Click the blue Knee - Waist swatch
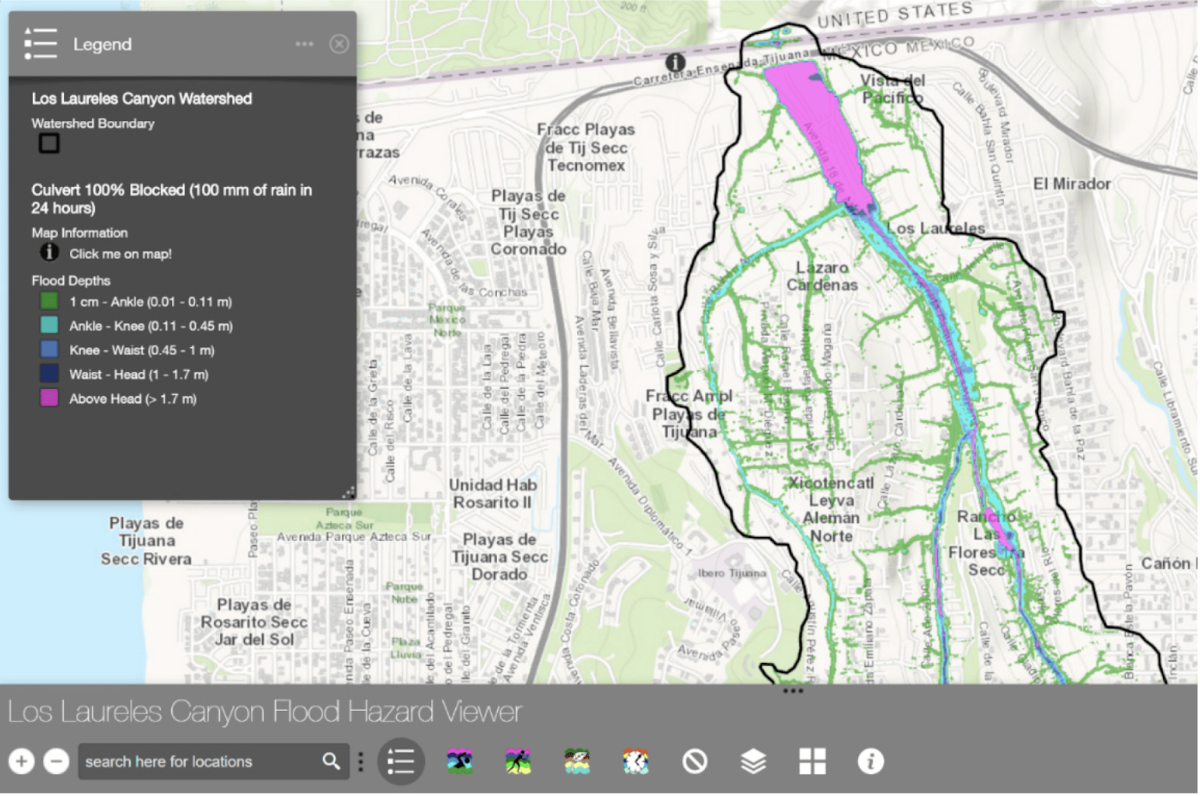This screenshot has height=796, width=1200. click(x=49, y=350)
